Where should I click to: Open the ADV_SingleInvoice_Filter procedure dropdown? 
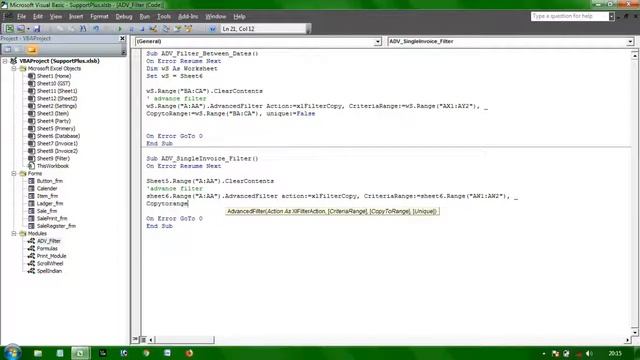(x=630, y=42)
